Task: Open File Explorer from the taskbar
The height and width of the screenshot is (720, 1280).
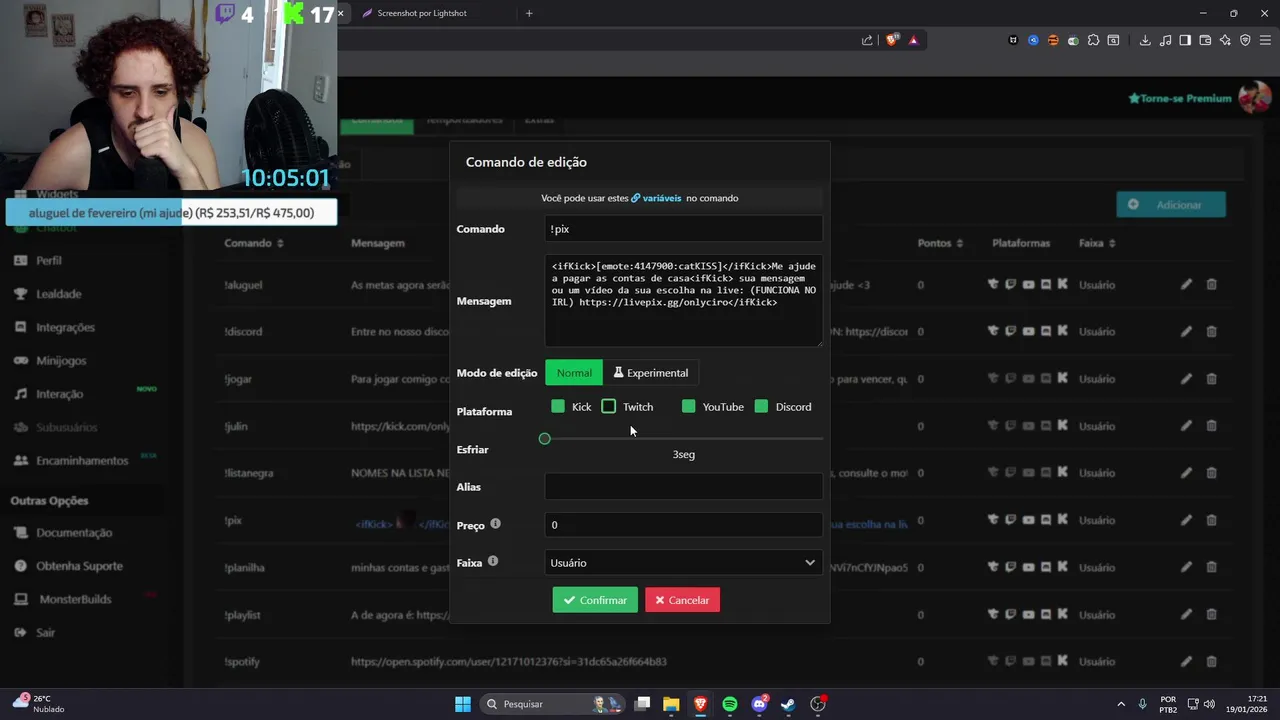Action: (671, 704)
